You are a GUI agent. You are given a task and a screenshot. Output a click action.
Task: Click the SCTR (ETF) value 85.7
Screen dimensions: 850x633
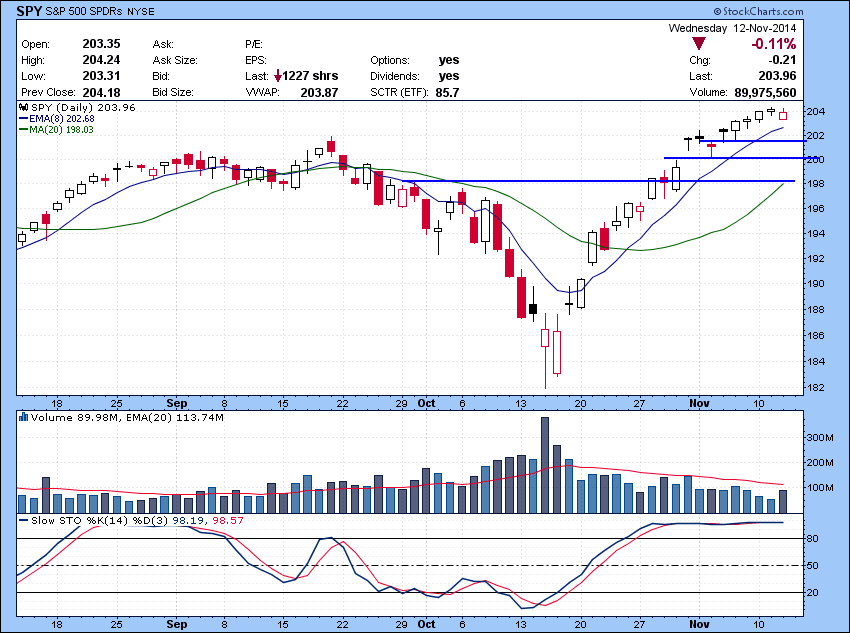447,93
